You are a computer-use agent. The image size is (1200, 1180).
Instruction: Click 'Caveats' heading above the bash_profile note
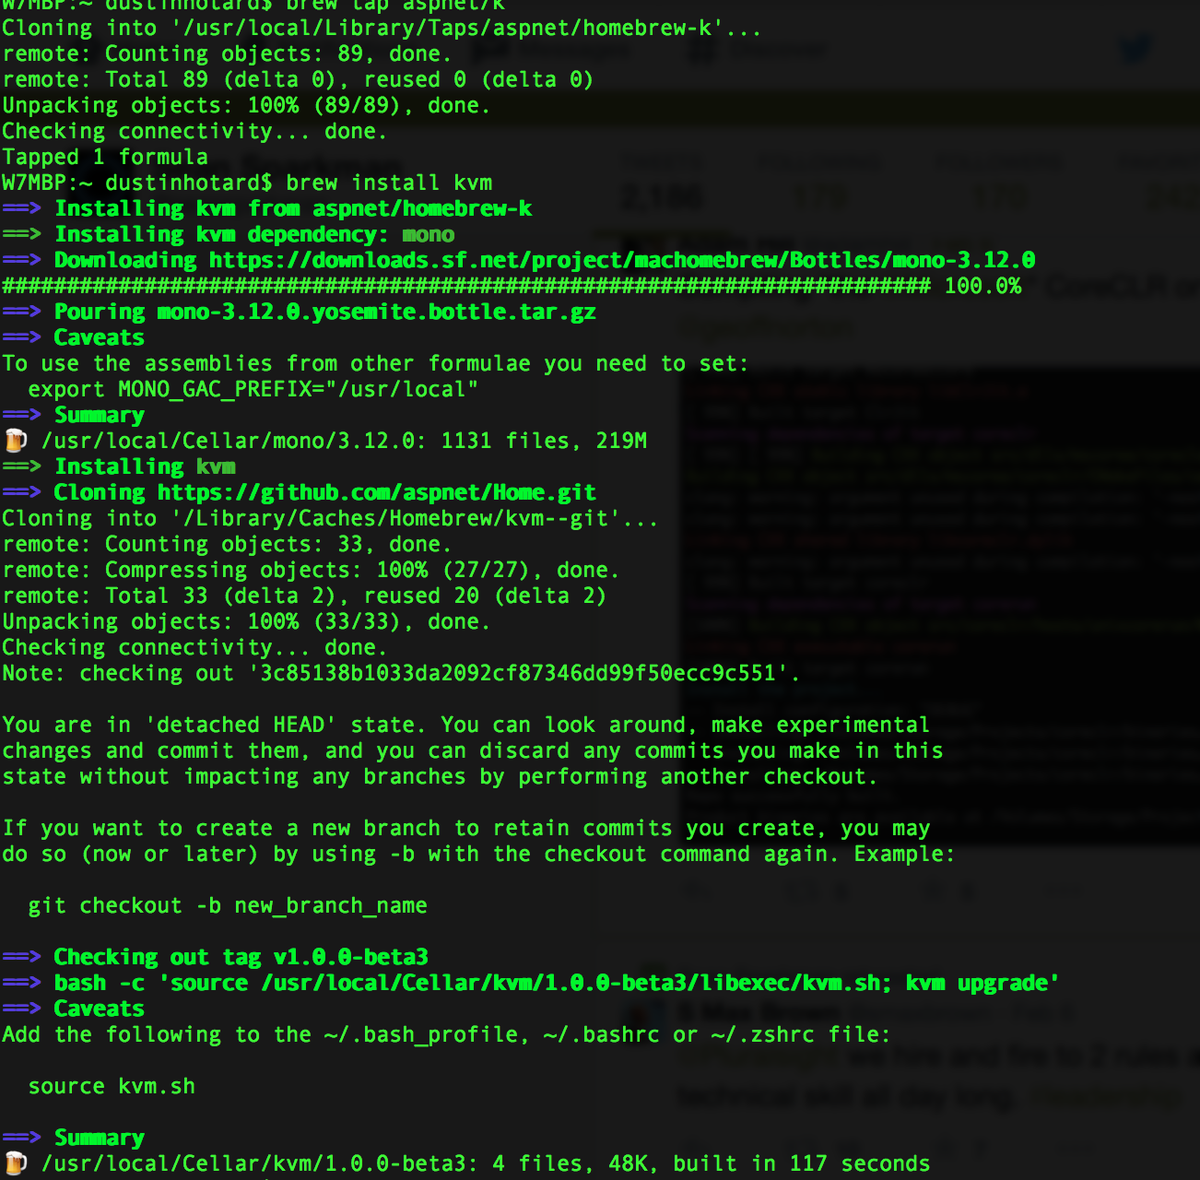[x=99, y=1009]
